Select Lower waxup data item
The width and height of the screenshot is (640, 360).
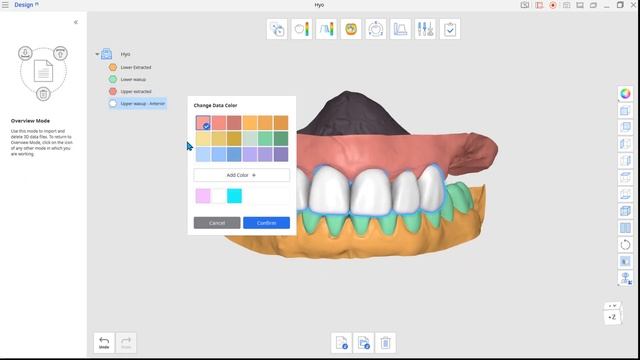133,80
